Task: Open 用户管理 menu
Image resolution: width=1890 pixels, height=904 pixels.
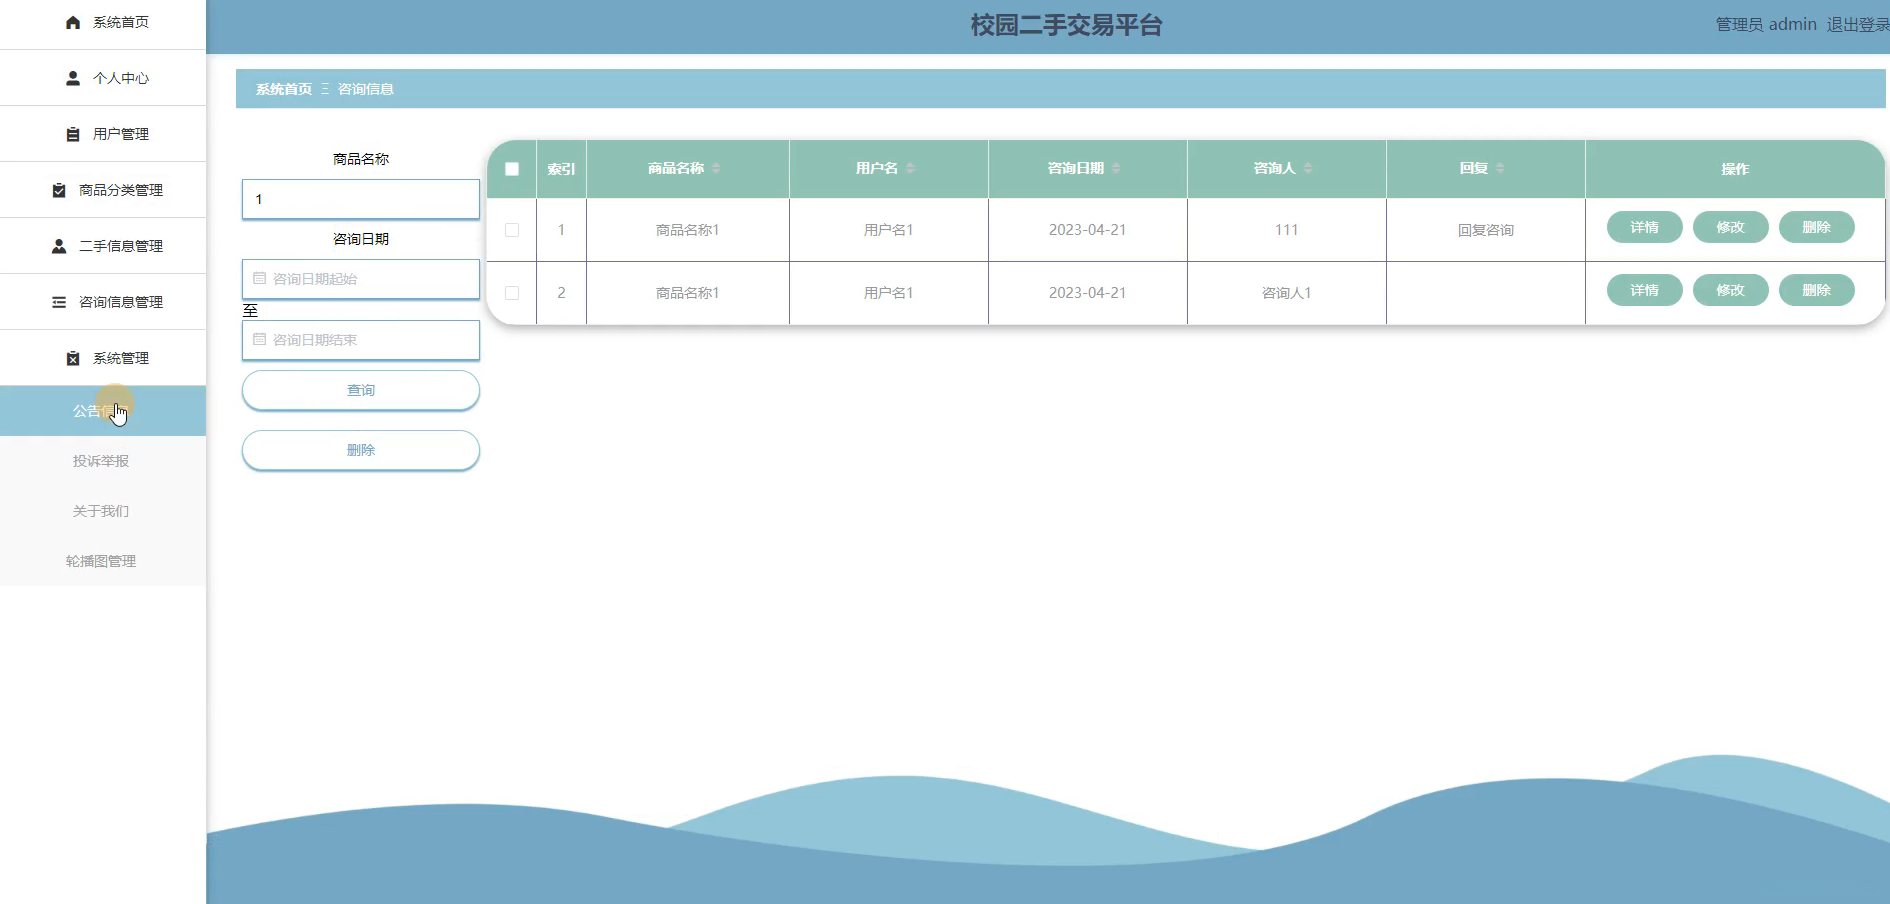Action: (x=103, y=134)
